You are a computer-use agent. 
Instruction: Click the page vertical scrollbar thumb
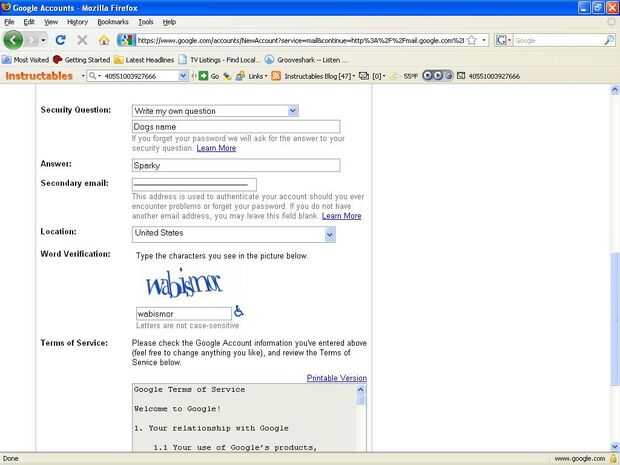pyautogui.click(x=614, y=319)
